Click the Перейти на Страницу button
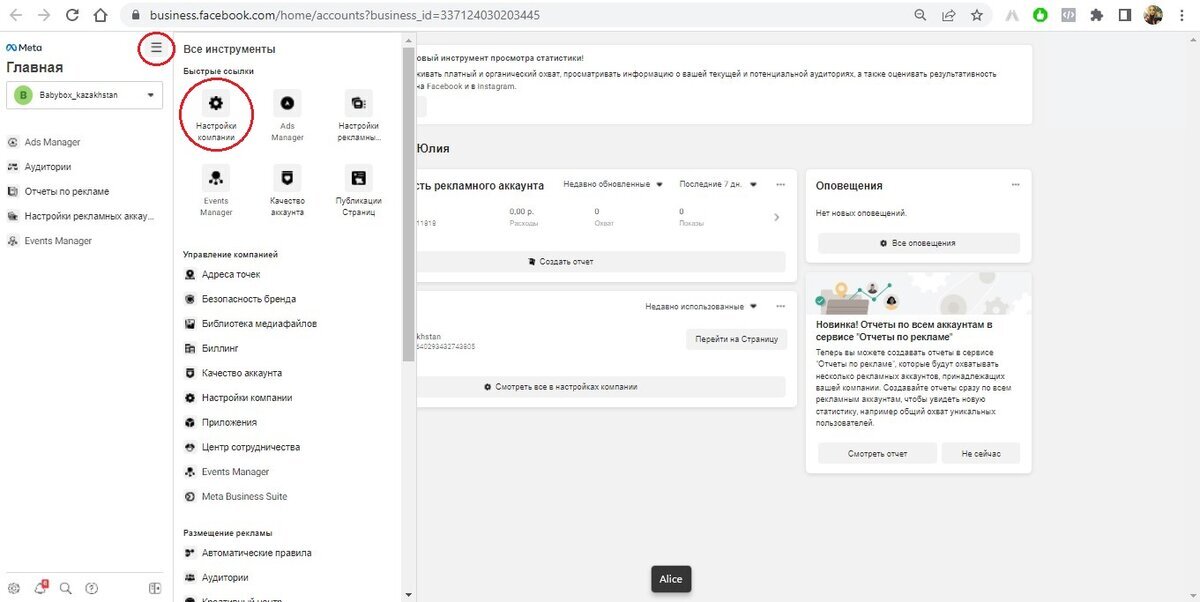1200x602 pixels. pyautogui.click(x=736, y=339)
